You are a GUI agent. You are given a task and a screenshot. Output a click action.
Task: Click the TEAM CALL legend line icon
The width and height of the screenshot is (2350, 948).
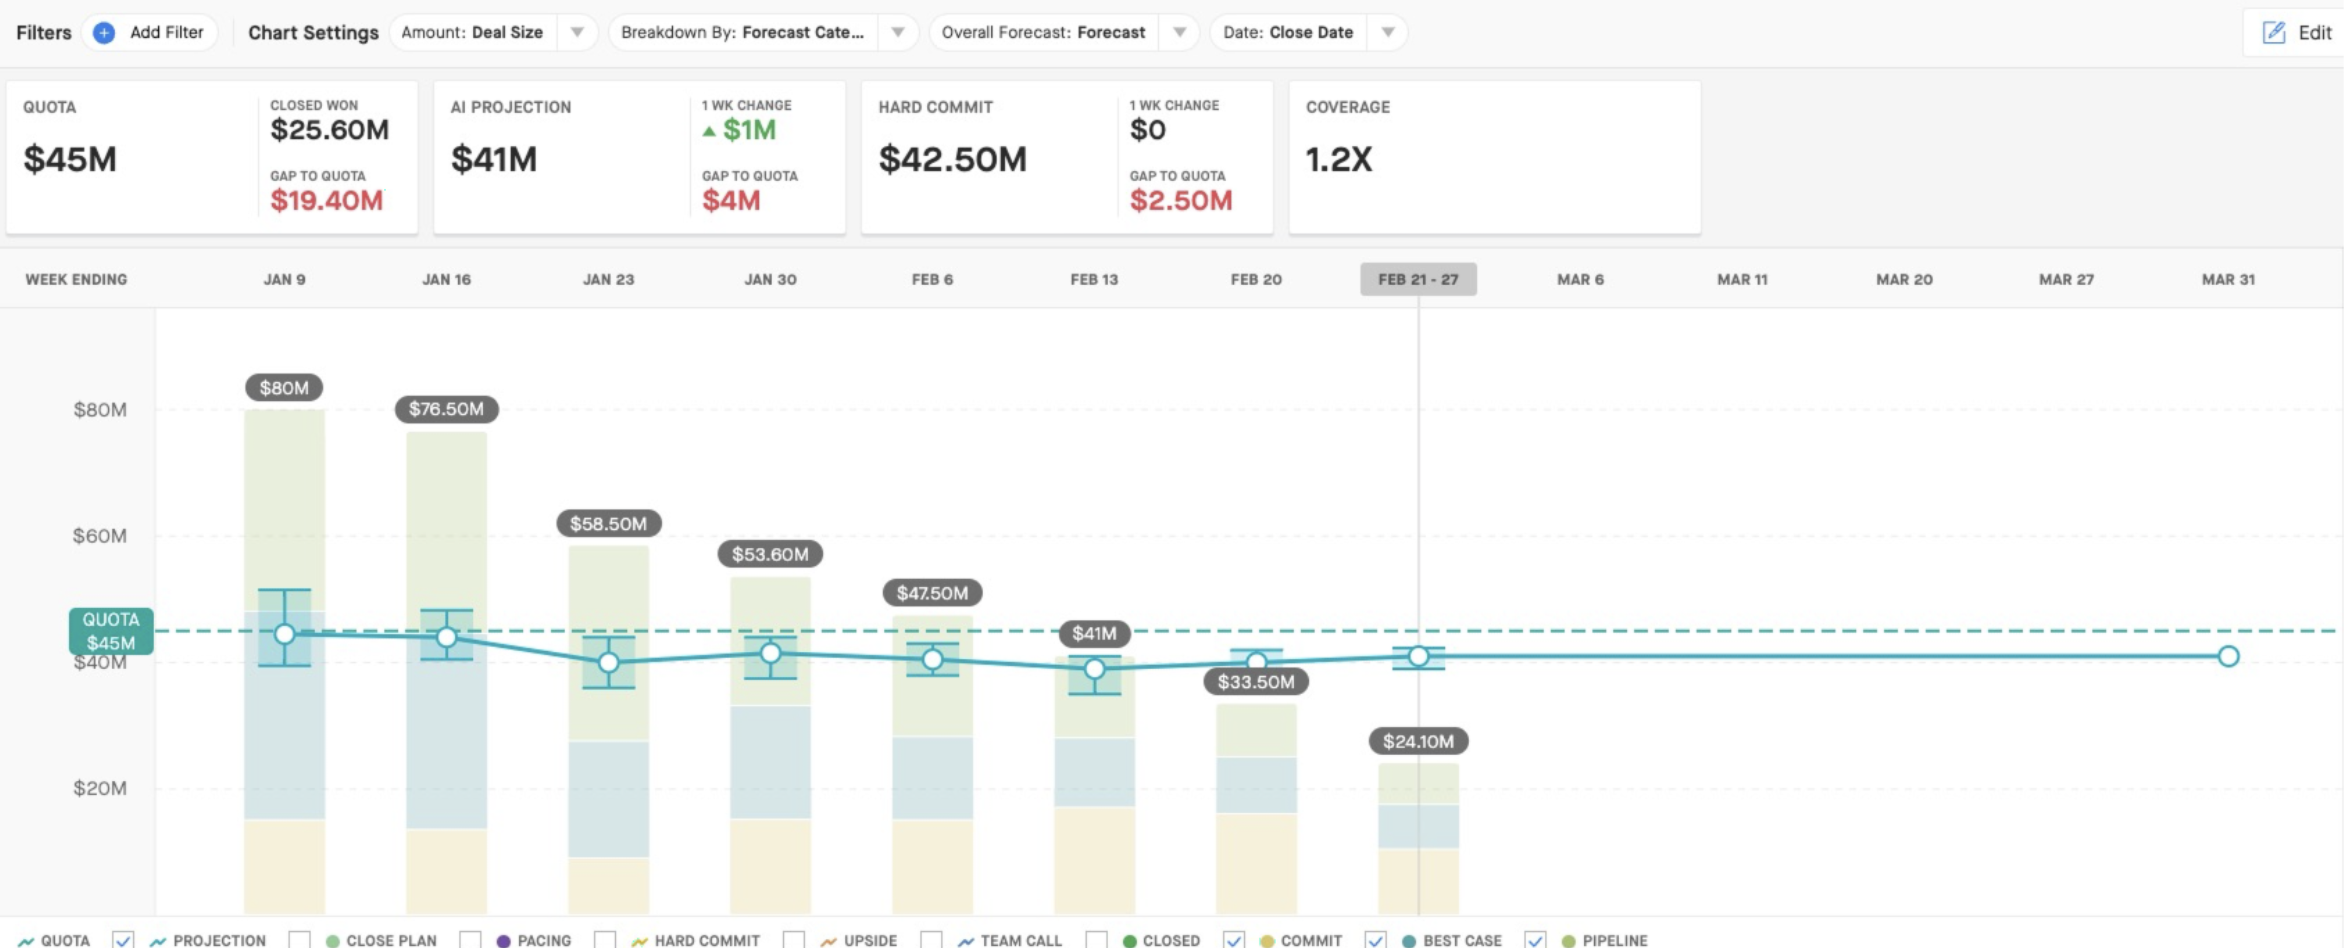pos(966,941)
